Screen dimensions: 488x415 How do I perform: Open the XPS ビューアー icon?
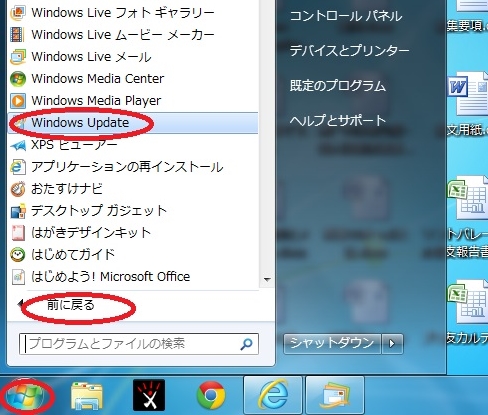(x=18, y=145)
